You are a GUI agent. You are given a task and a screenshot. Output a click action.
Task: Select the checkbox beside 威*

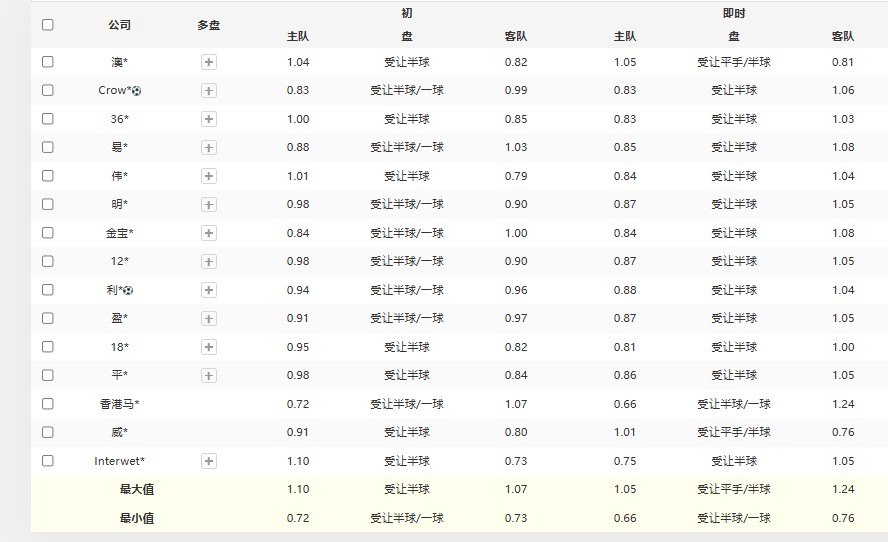(x=48, y=432)
